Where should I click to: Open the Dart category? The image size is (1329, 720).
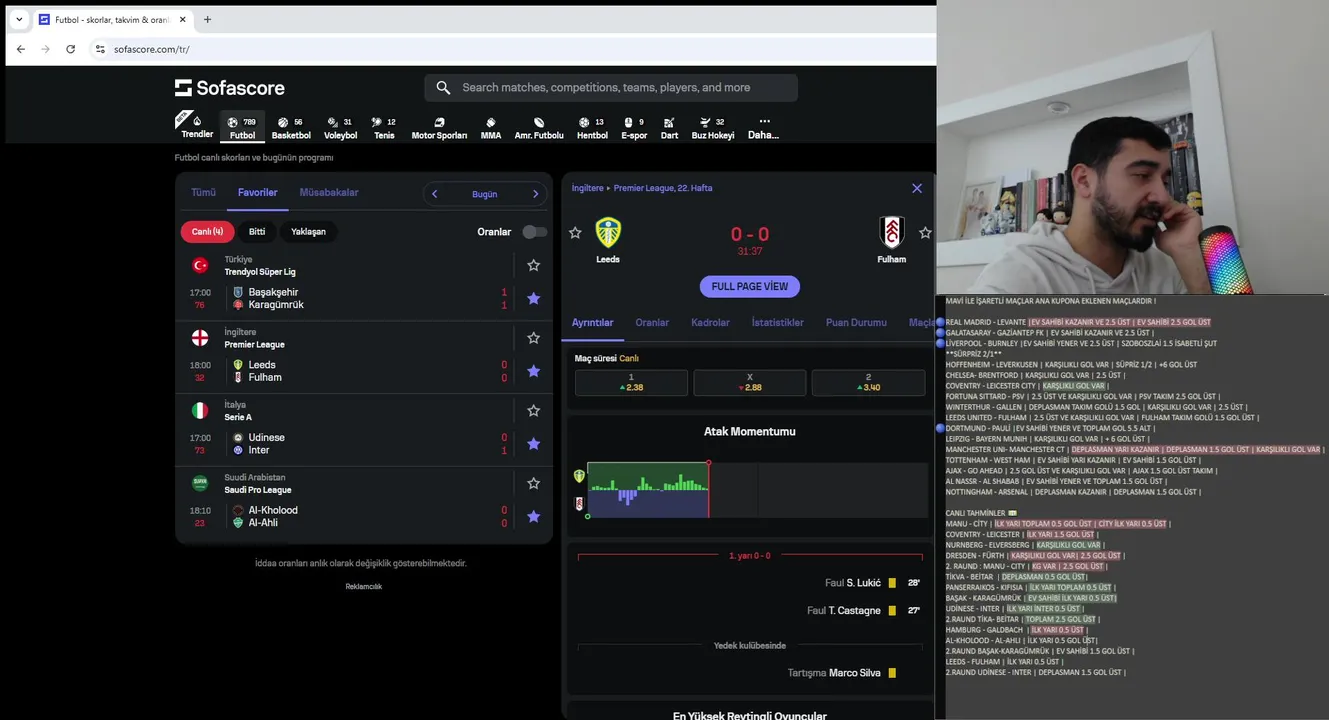coord(669,127)
